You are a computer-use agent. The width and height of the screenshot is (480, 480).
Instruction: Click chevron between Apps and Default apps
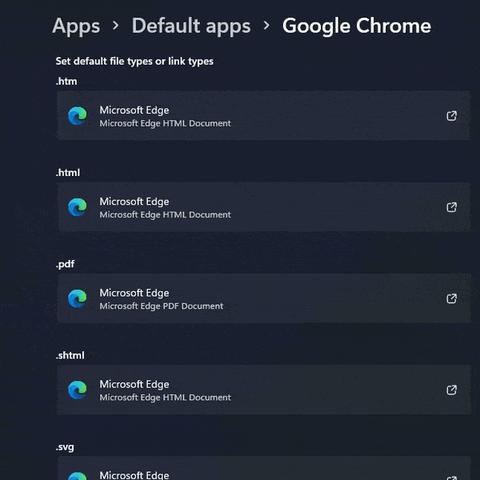pyautogui.click(x=116, y=26)
